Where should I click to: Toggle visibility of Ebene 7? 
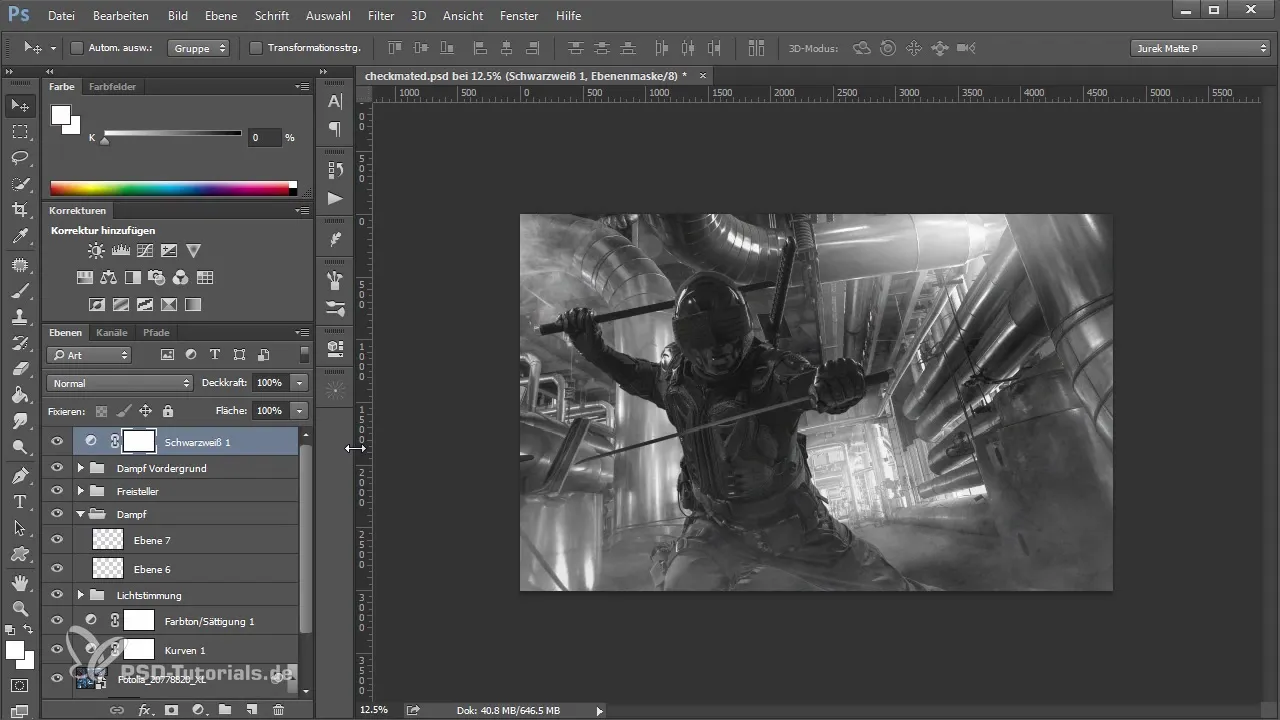point(57,540)
